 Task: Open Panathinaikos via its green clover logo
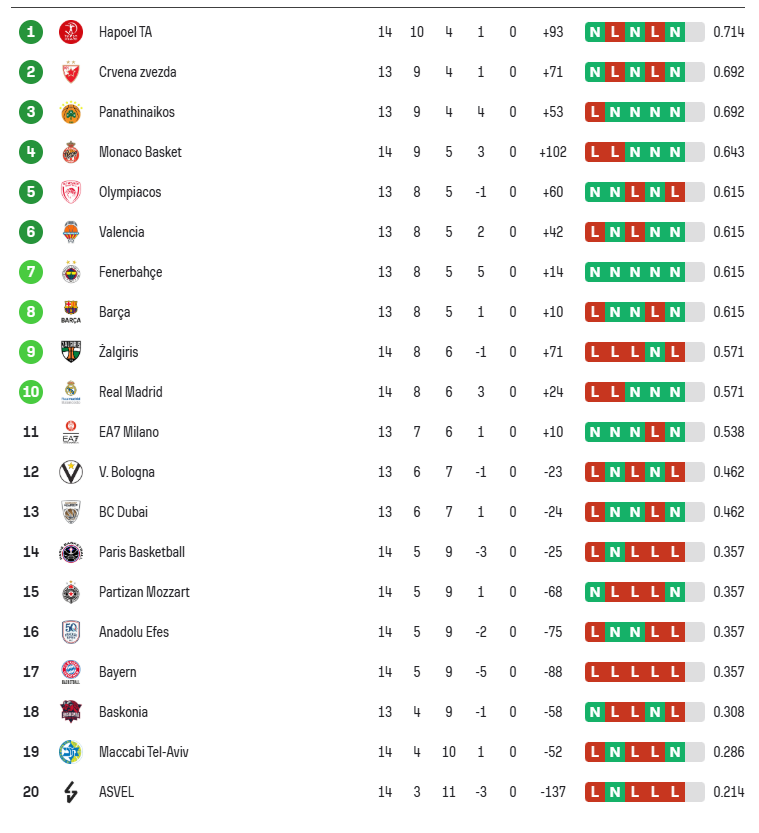(71, 112)
